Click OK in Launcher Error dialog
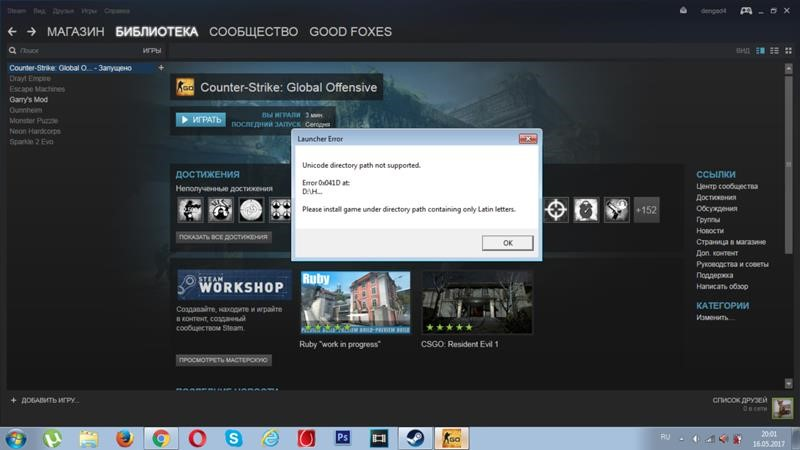Screen dimensions: 800x450 click(x=508, y=243)
